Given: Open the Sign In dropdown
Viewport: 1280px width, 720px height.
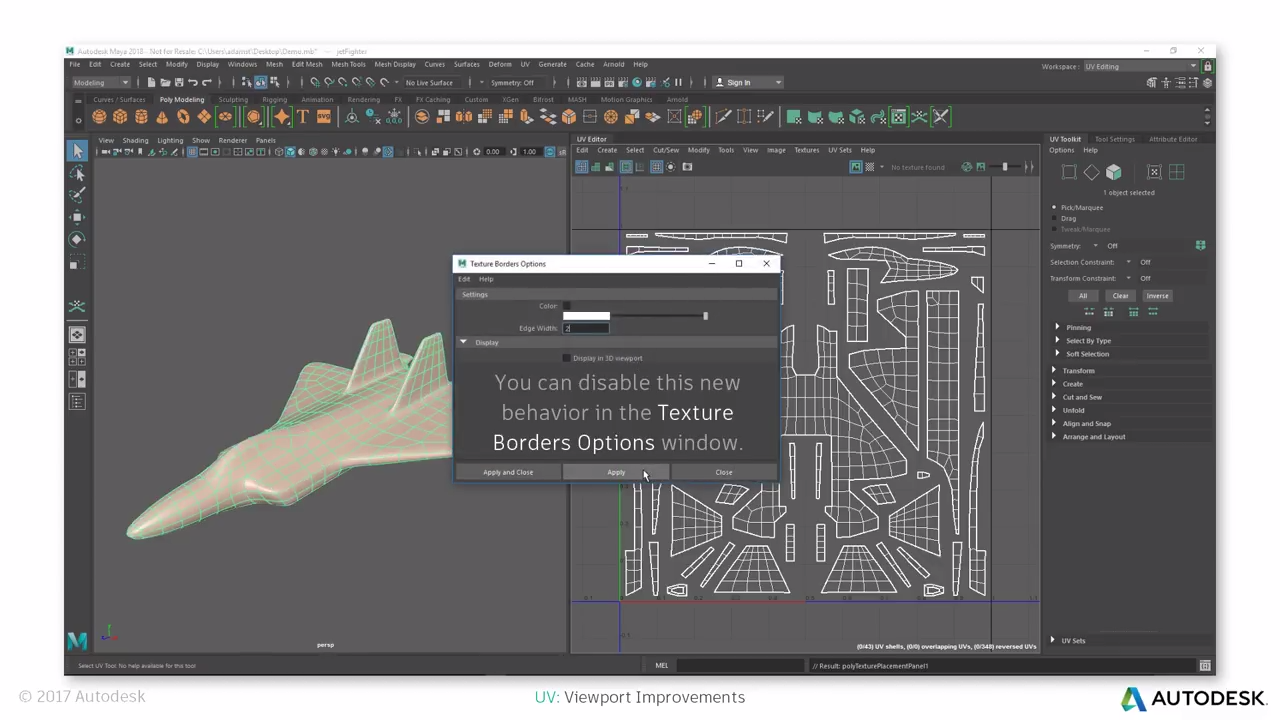Looking at the screenshot, I should (x=748, y=83).
